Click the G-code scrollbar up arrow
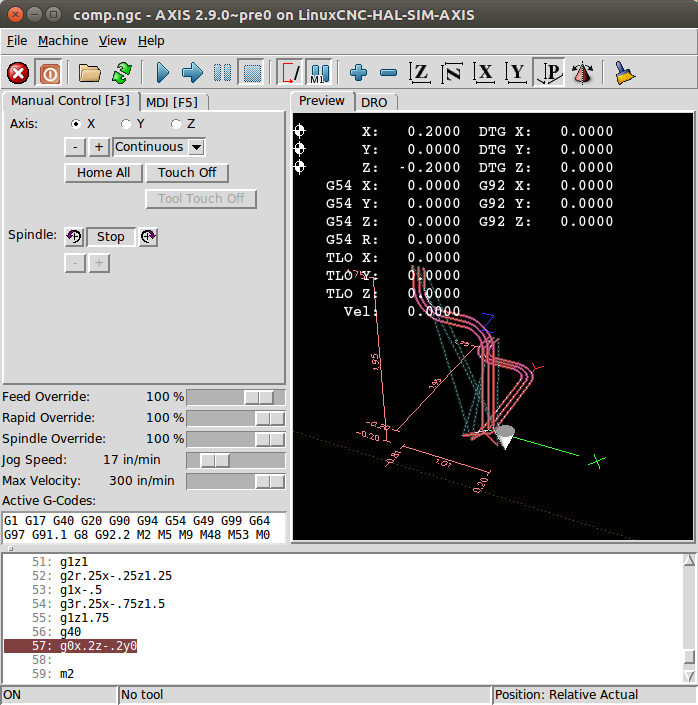The width and height of the screenshot is (698, 705). click(689, 560)
